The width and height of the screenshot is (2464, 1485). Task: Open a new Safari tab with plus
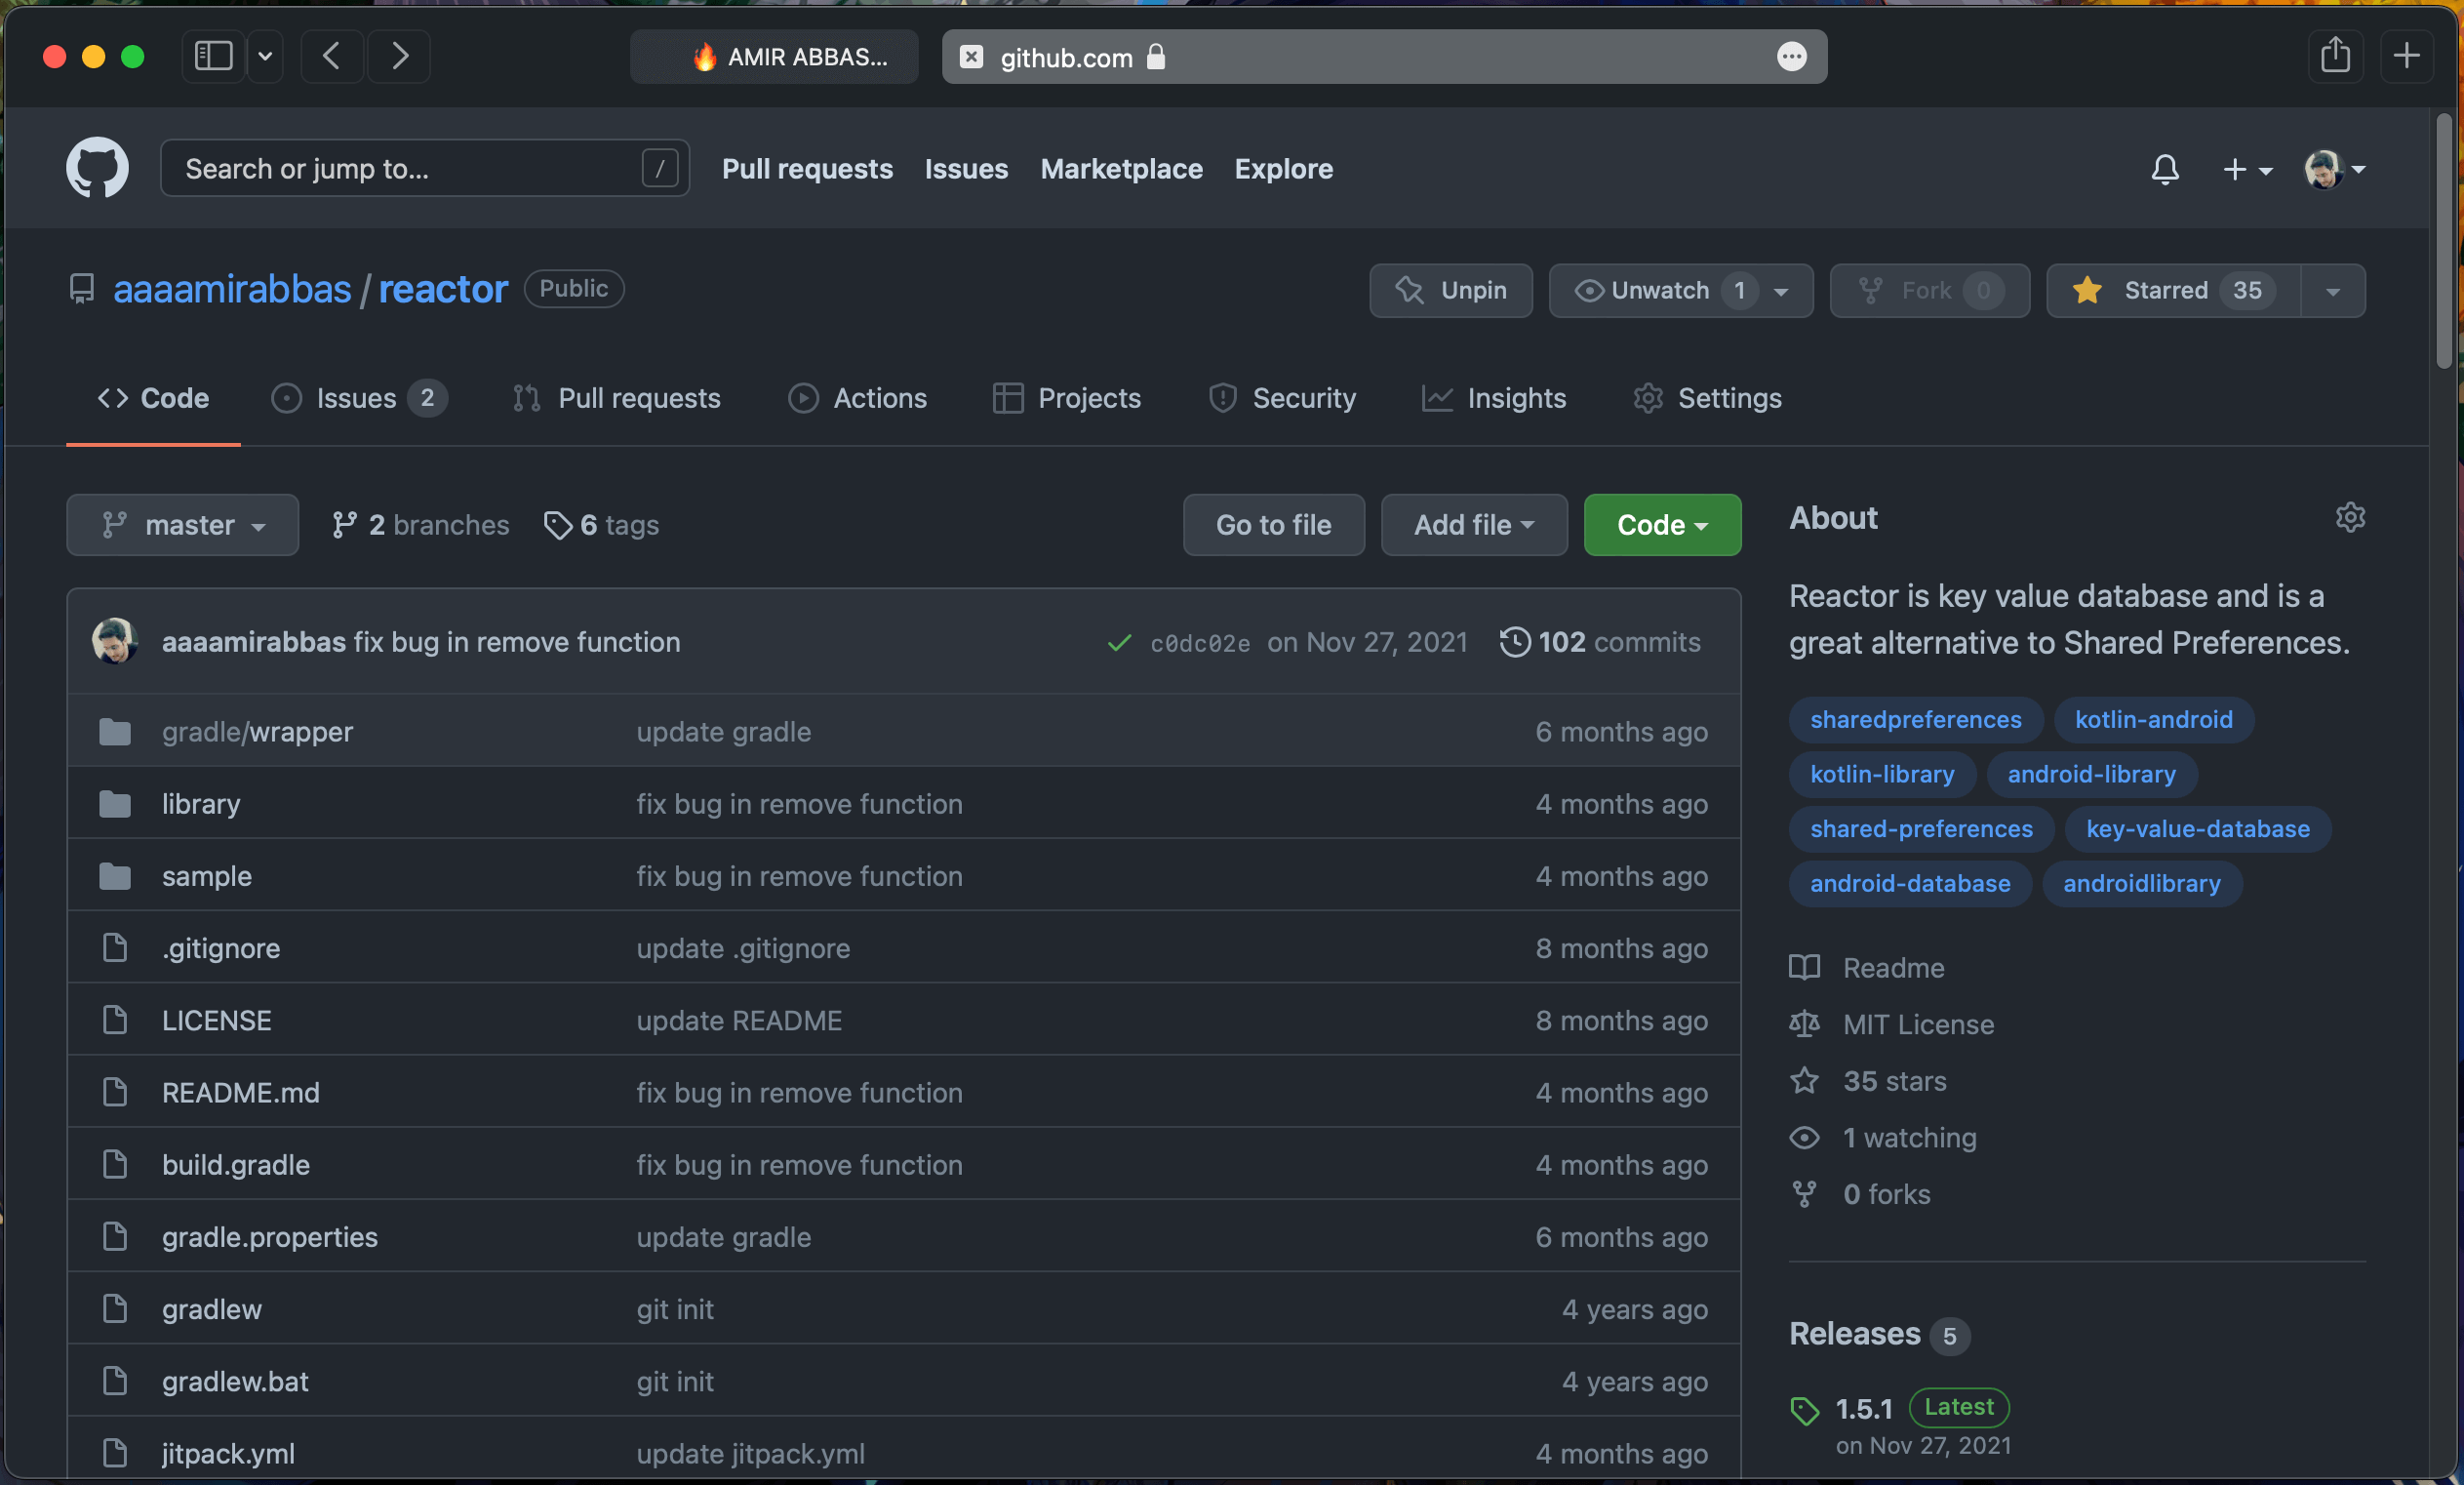click(x=2406, y=56)
